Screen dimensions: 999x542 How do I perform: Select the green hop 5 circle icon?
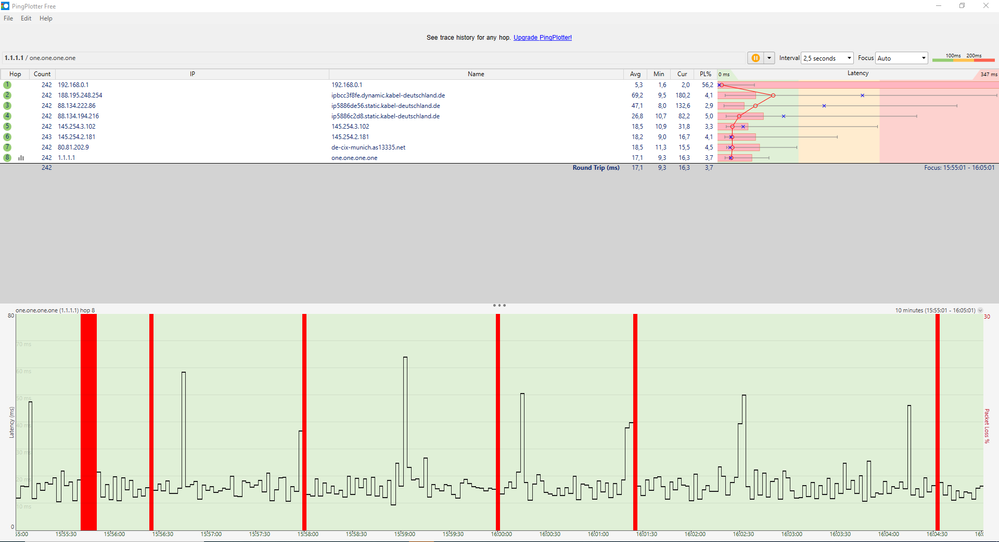(x=7, y=126)
